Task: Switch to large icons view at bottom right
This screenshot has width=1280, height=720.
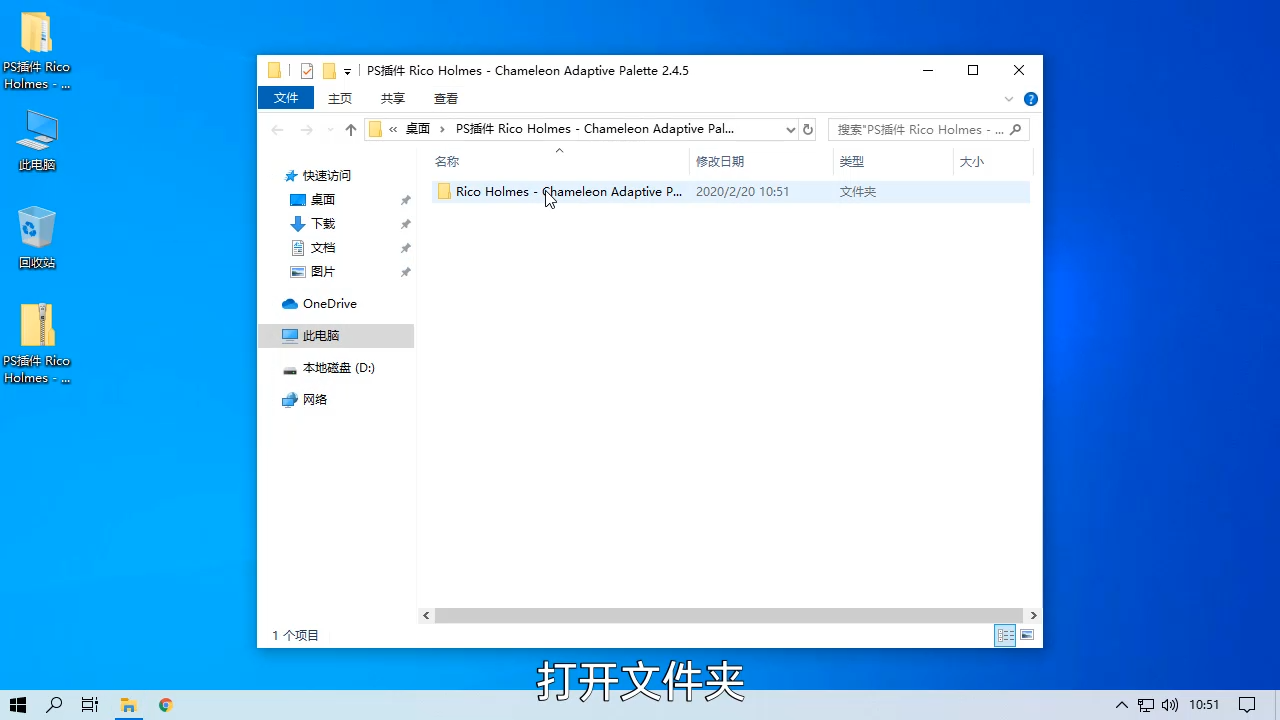Action: tap(1026, 635)
